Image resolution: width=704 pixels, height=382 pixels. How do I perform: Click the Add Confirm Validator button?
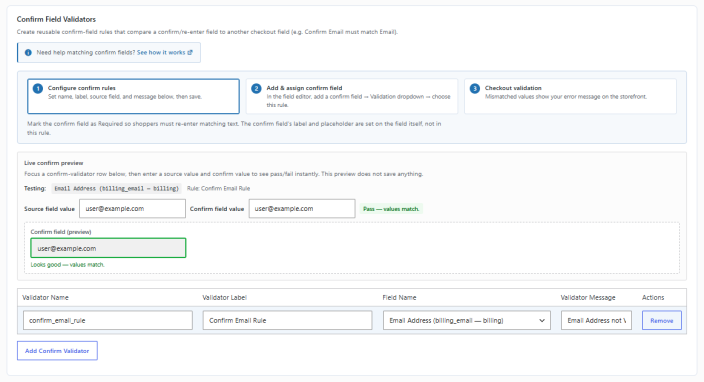[x=57, y=351]
